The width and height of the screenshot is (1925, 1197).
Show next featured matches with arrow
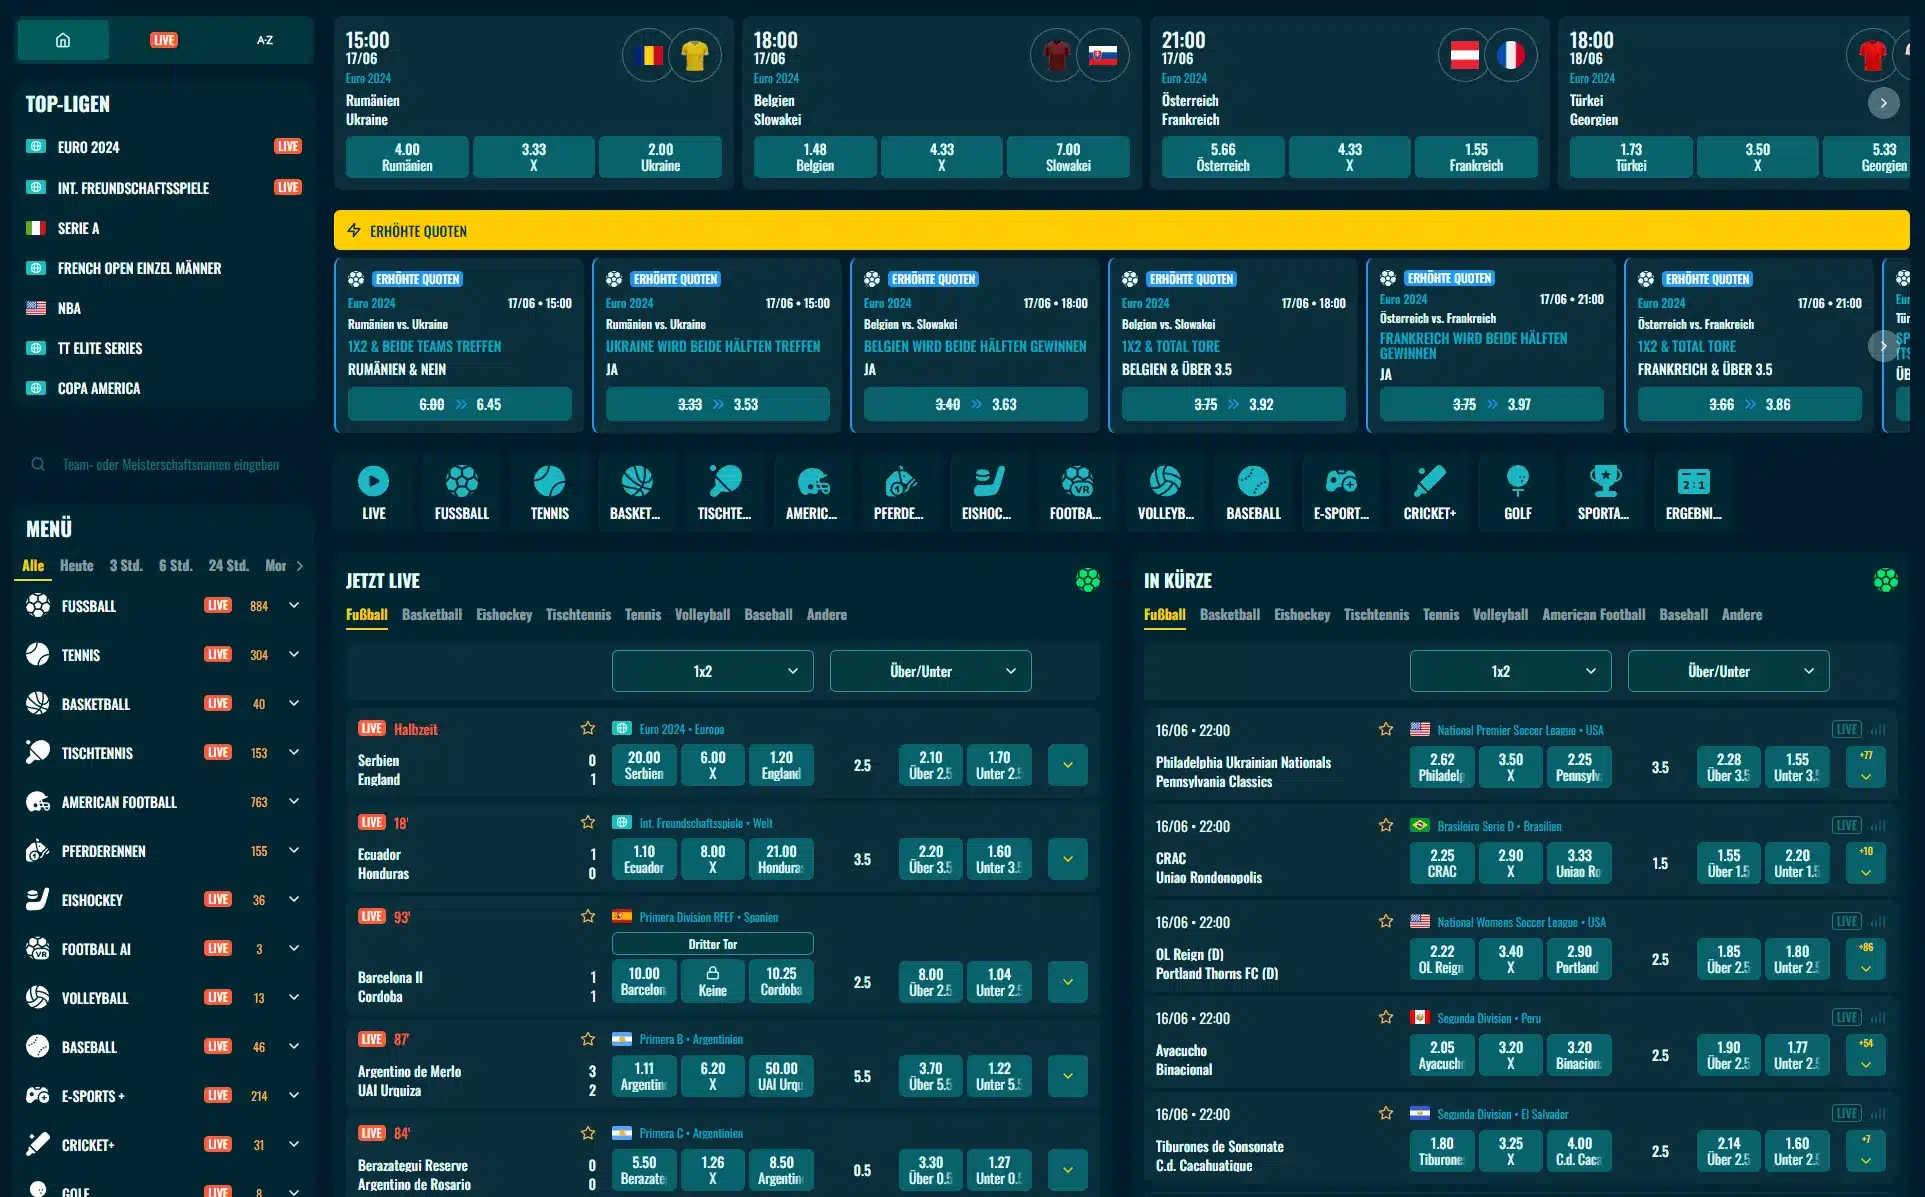(1883, 102)
